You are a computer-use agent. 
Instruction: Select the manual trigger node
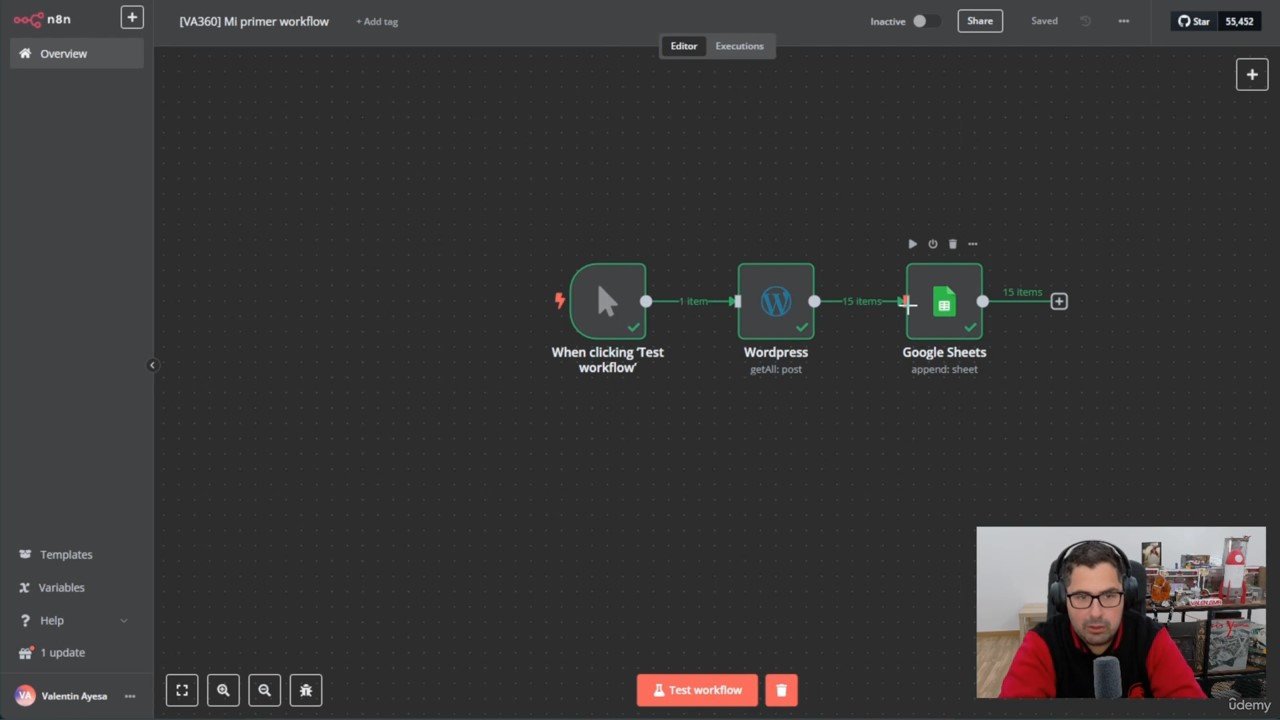pos(608,301)
